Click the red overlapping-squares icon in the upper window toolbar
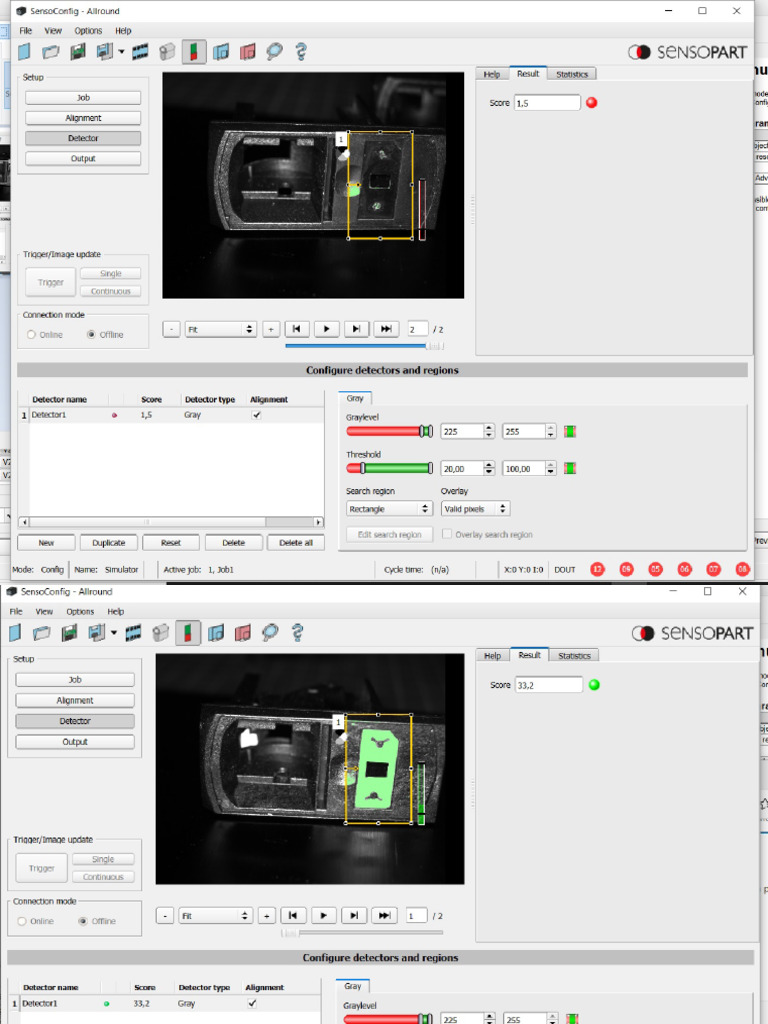This screenshot has width=768, height=1024. [x=248, y=52]
